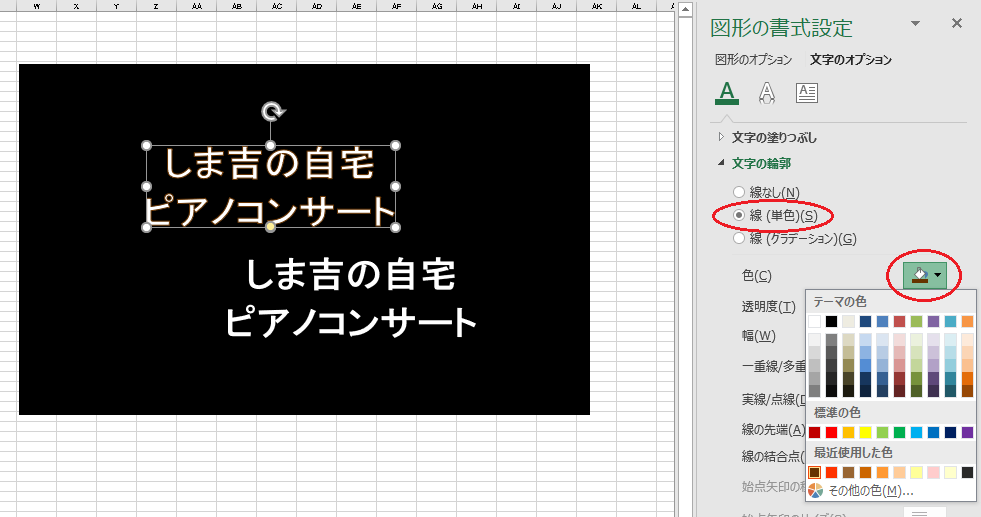
Task: Select column AD header
Action: (317, 6)
